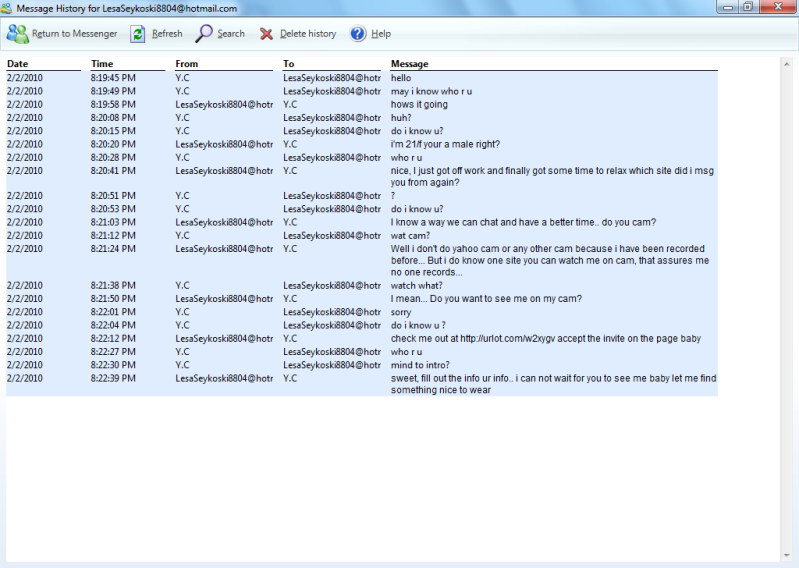
Task: Open Search from the toolbar text
Action: pos(231,34)
